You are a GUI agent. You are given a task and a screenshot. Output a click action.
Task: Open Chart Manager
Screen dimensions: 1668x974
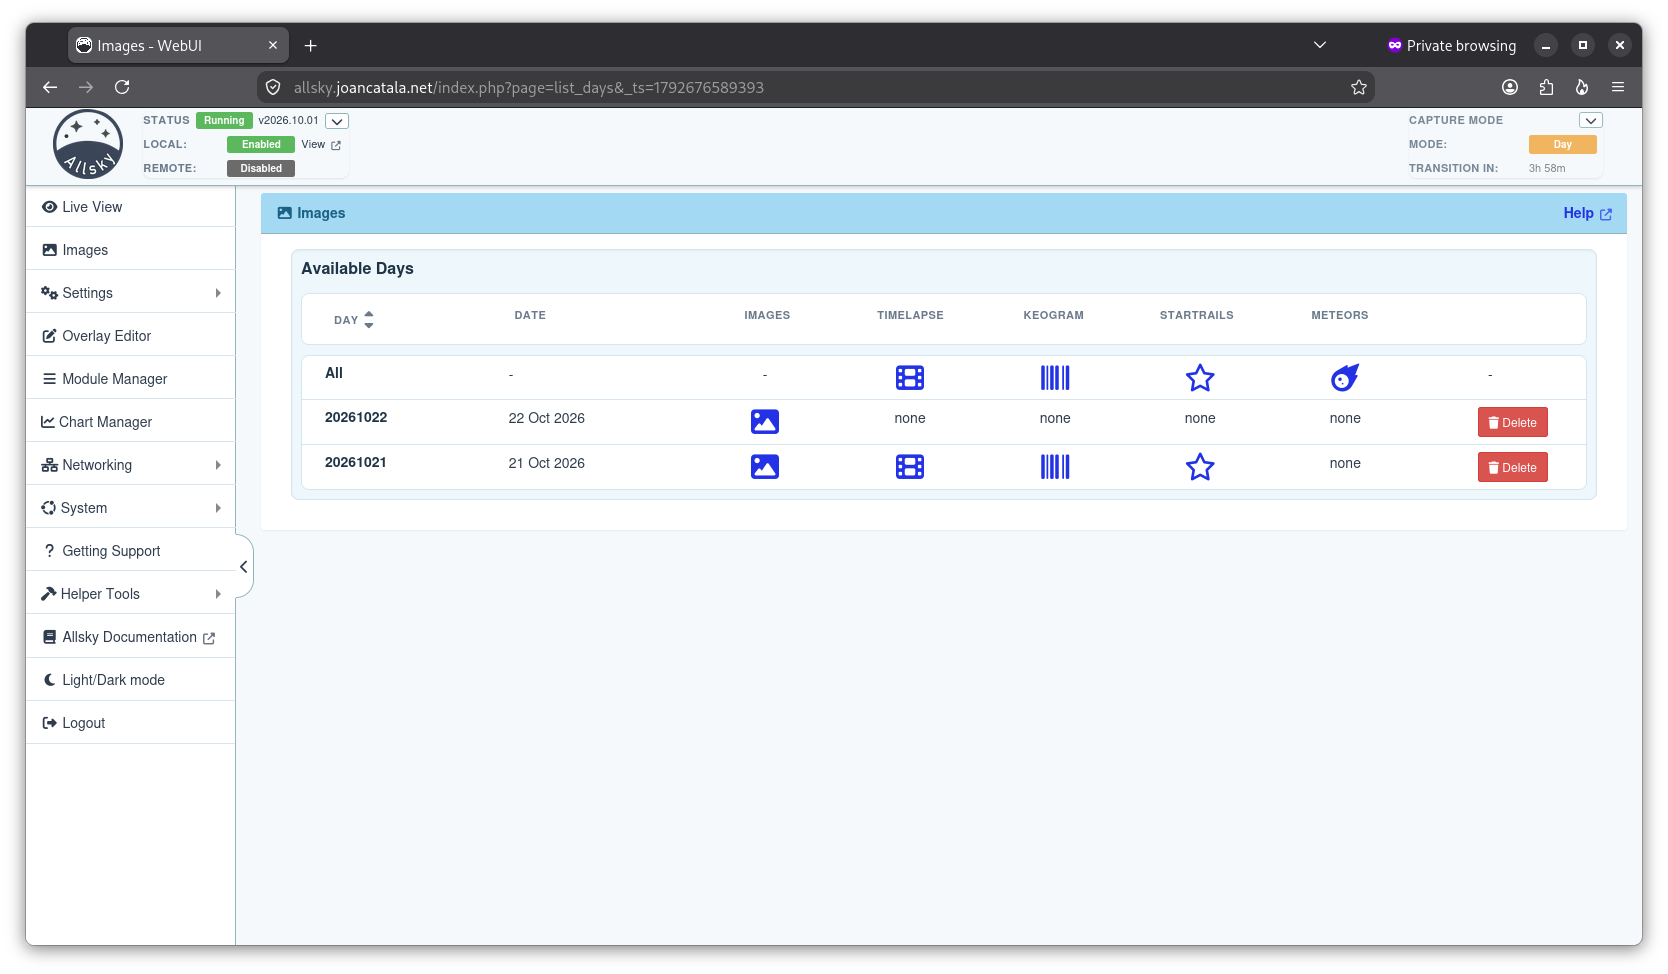pos(130,422)
